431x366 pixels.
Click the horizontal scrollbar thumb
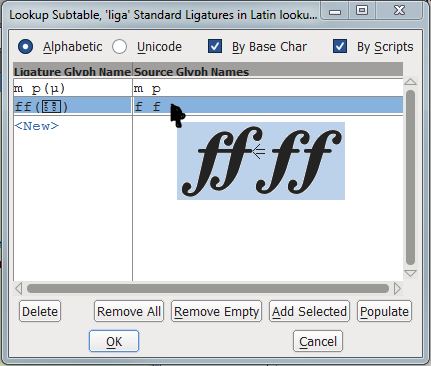click(x=208, y=289)
